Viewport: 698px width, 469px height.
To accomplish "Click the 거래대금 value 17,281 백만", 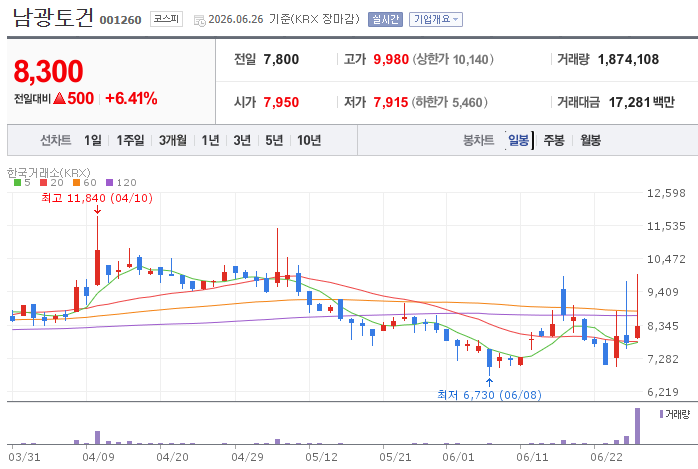I will coord(641,102).
